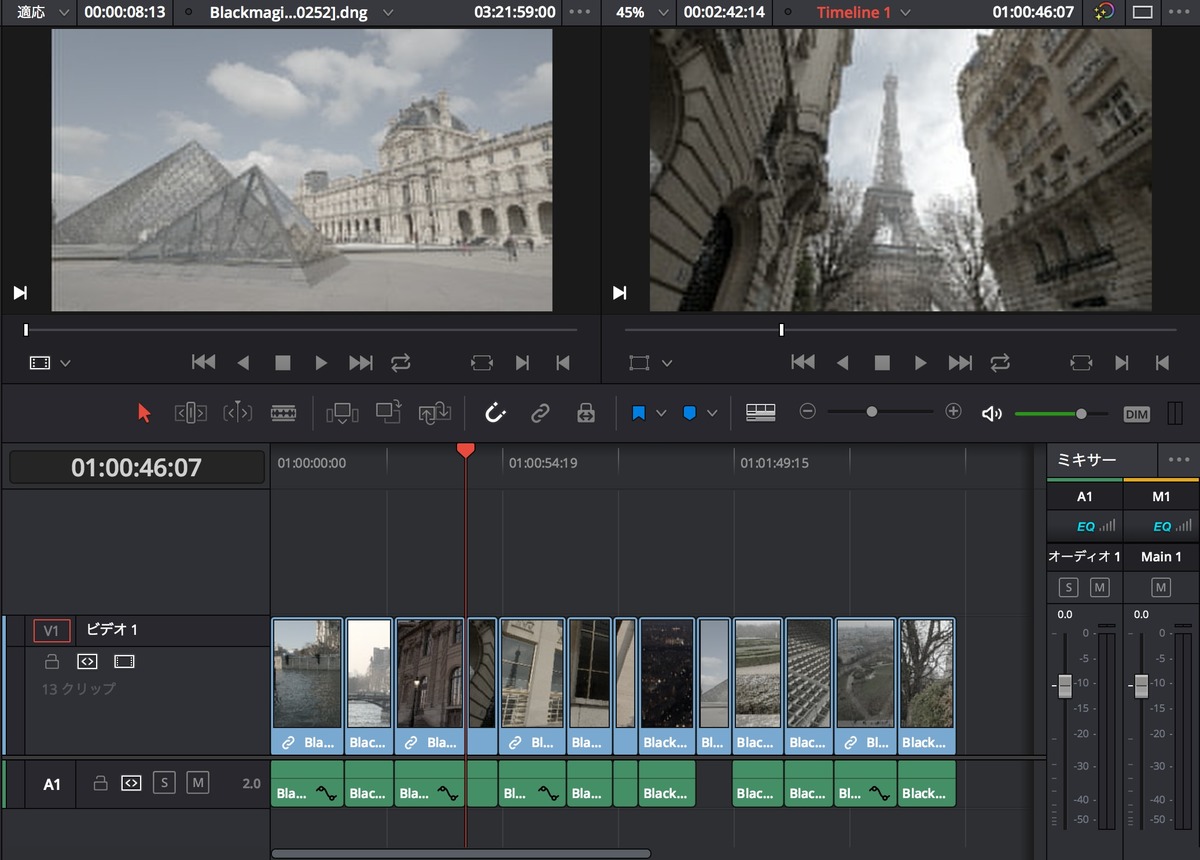1200x860 pixels.
Task: Toggle snapping with the magnet icon
Action: tap(495, 412)
